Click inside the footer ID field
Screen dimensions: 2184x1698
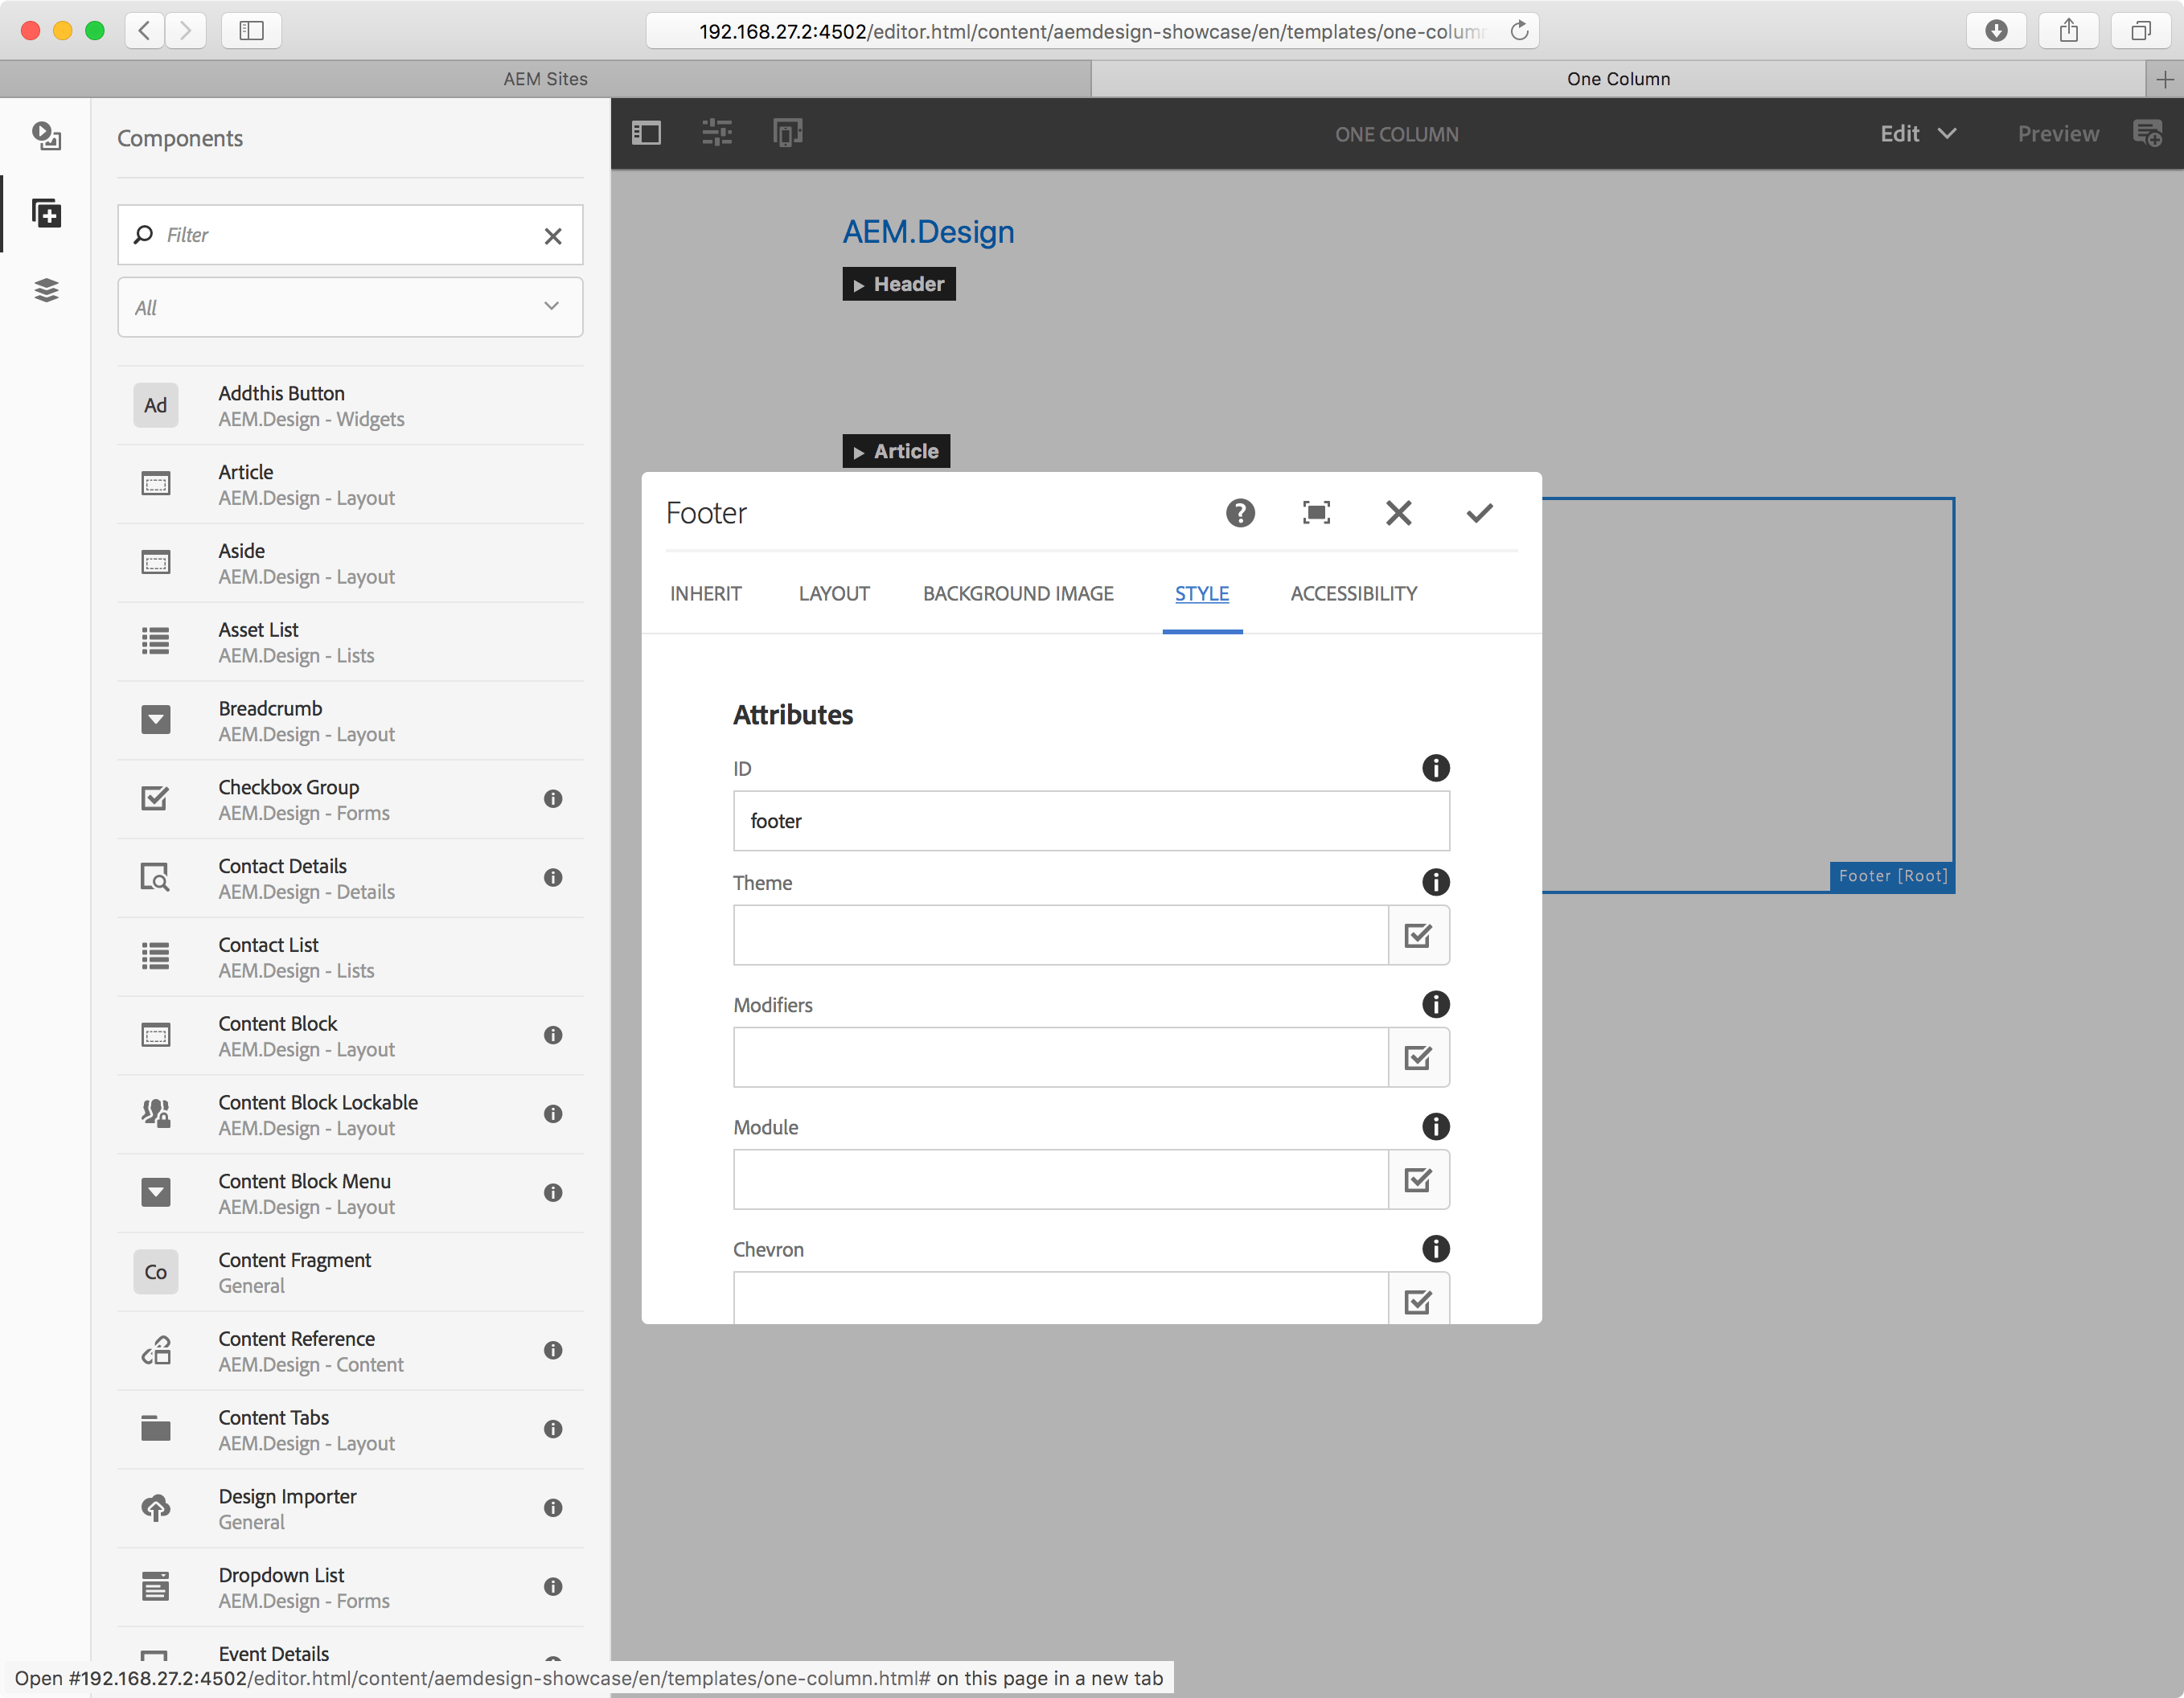[x=1091, y=821]
